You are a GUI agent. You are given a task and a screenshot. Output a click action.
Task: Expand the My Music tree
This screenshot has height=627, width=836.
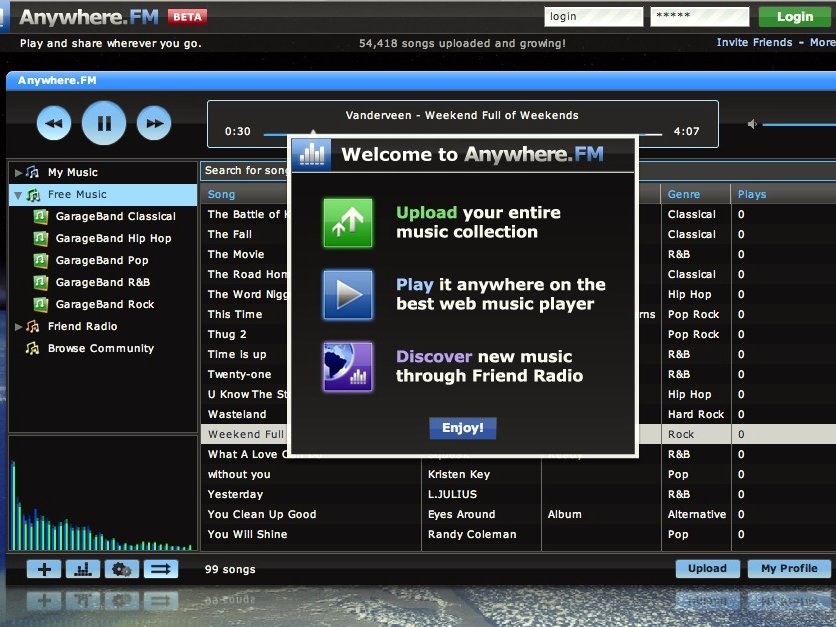pyautogui.click(x=18, y=172)
